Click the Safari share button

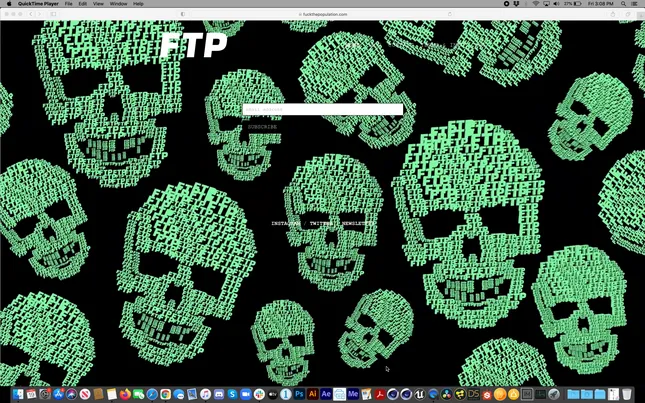point(613,14)
